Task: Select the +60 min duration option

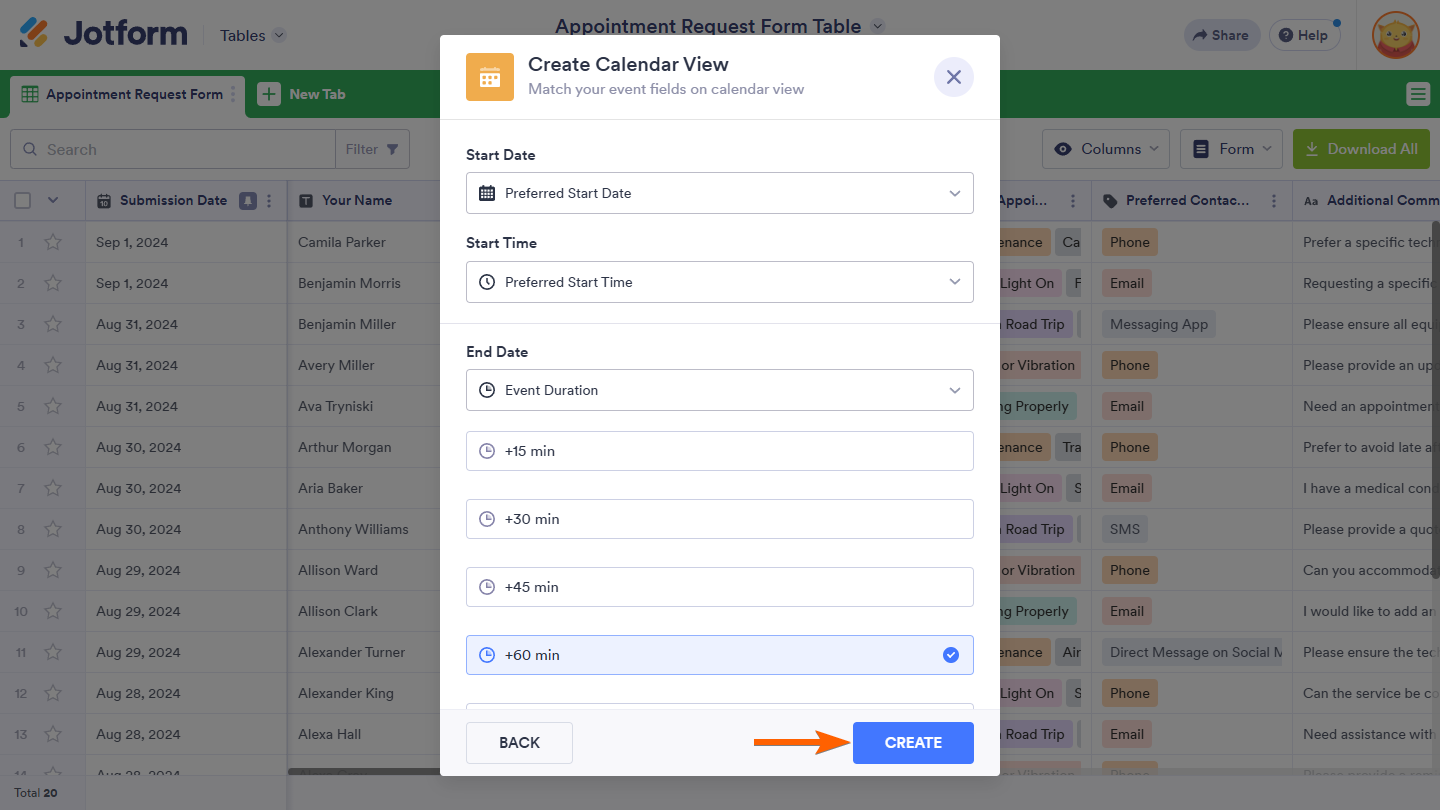Action: (719, 655)
